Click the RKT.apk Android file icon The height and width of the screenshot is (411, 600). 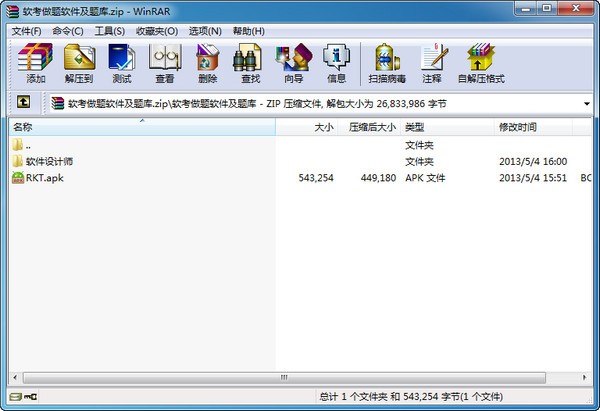pos(18,178)
